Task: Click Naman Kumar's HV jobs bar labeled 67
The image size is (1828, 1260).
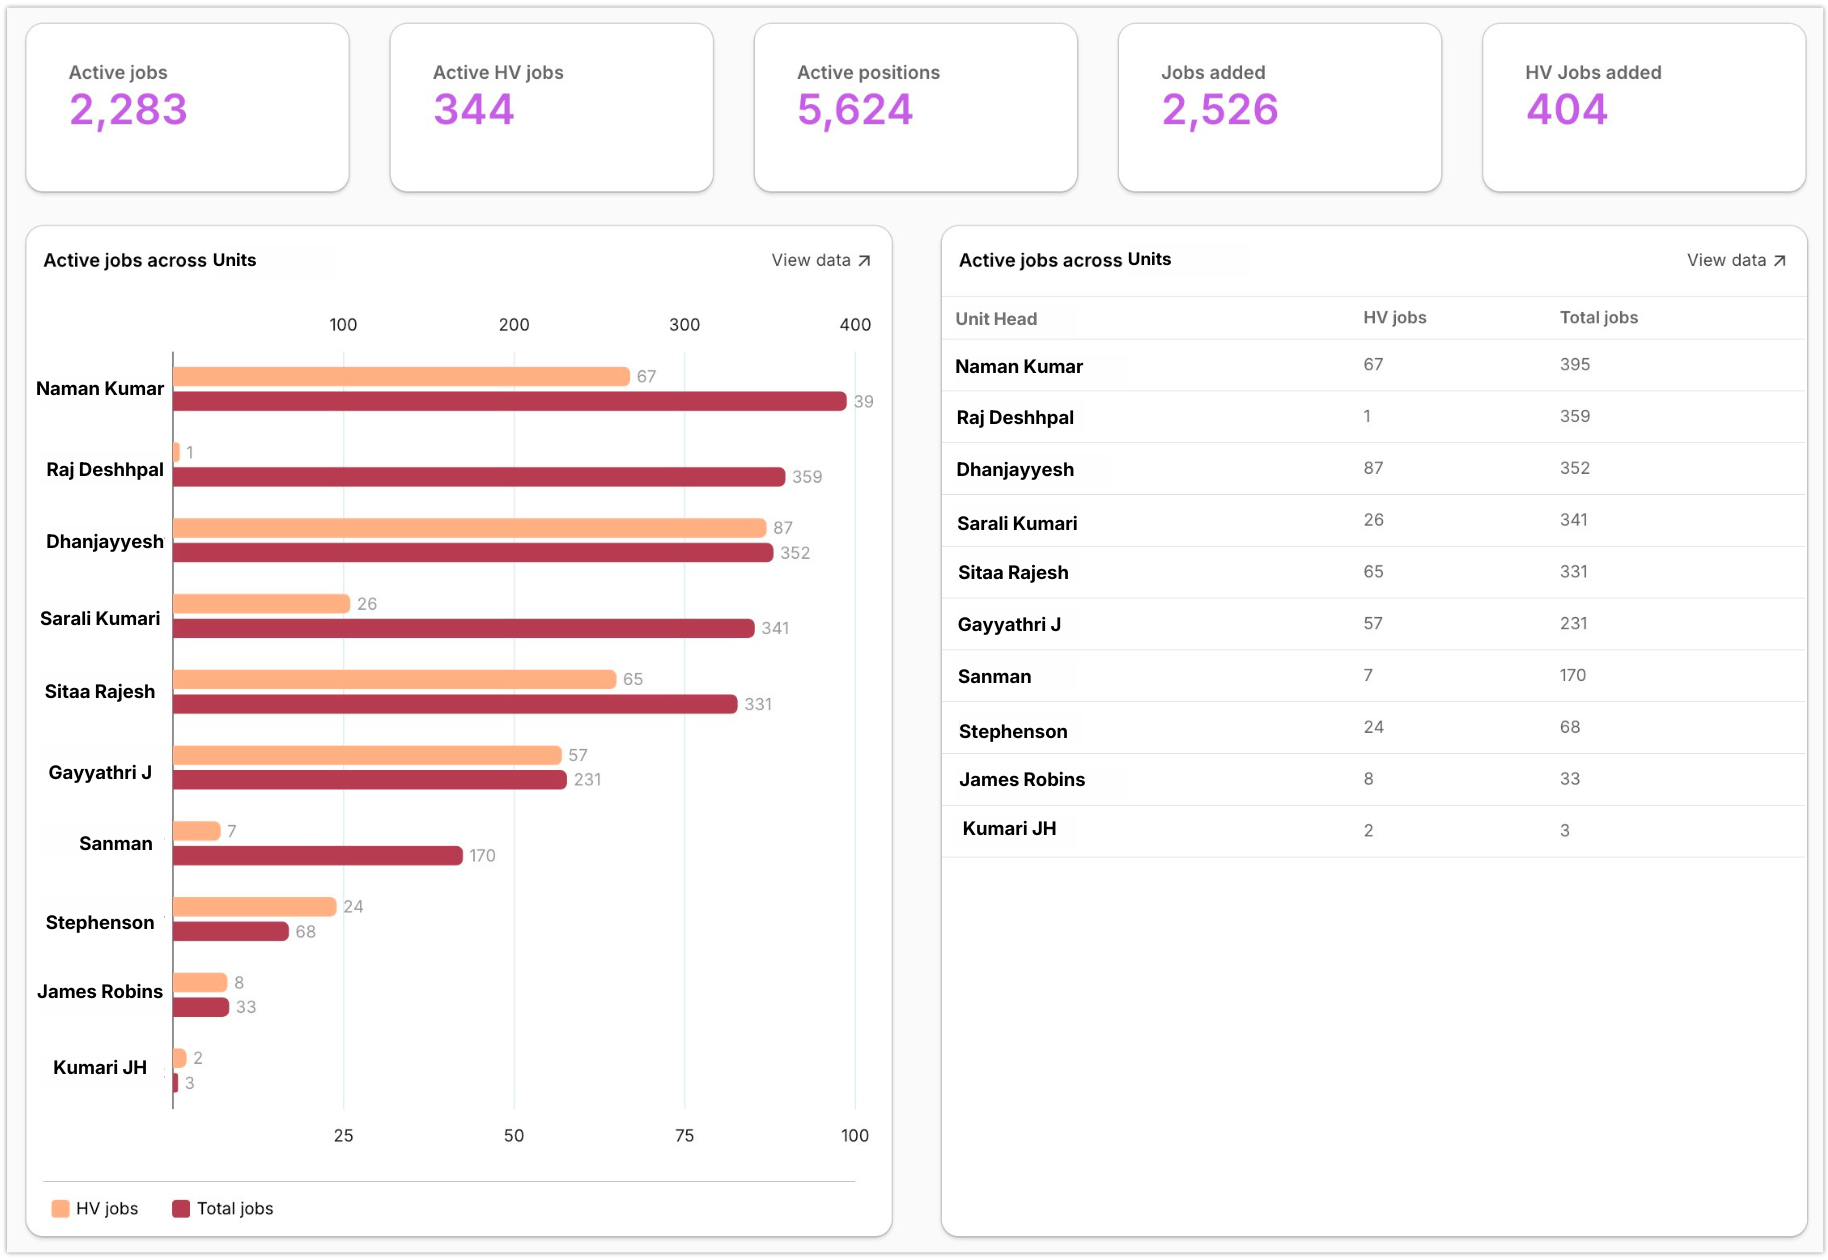Action: [401, 376]
